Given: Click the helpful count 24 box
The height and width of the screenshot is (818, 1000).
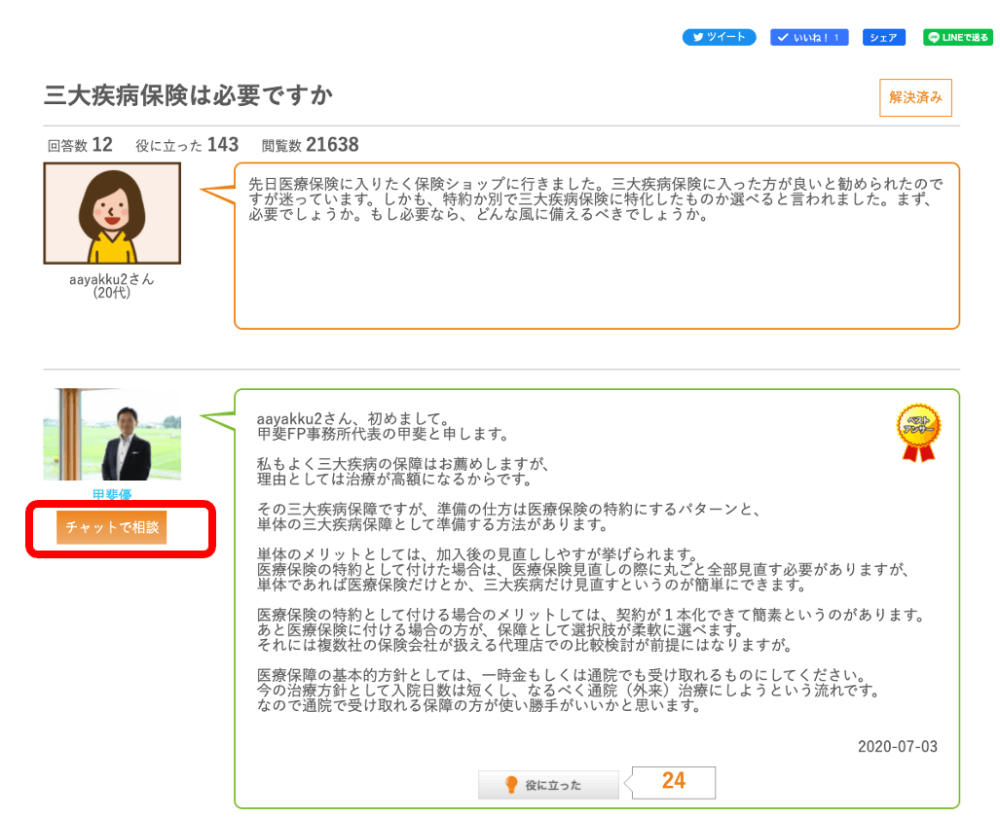Looking at the screenshot, I should click(673, 782).
